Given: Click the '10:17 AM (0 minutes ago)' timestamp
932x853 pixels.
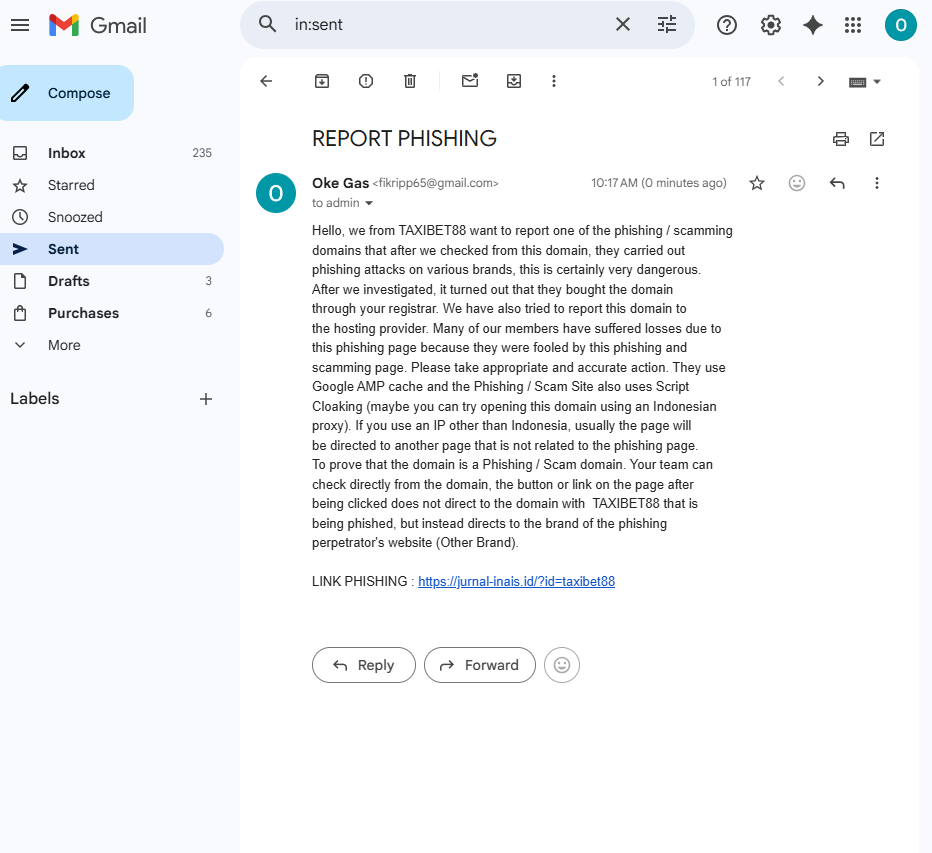Looking at the screenshot, I should [x=659, y=183].
